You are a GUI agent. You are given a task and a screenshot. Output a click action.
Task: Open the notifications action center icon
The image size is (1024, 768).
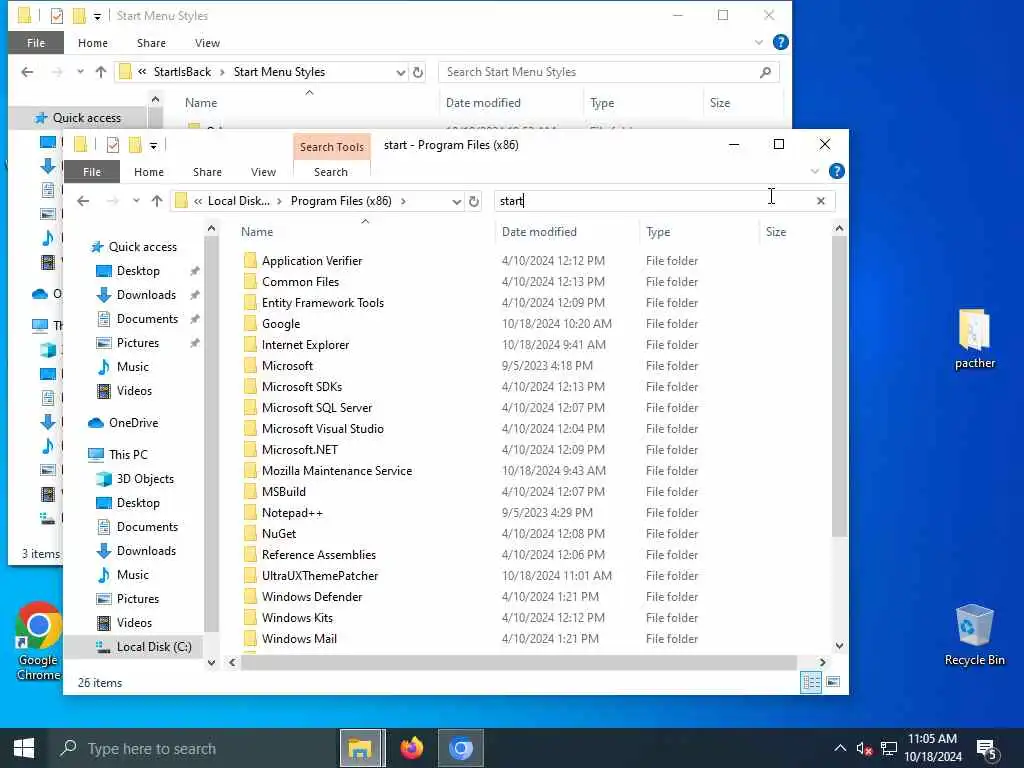click(986, 748)
